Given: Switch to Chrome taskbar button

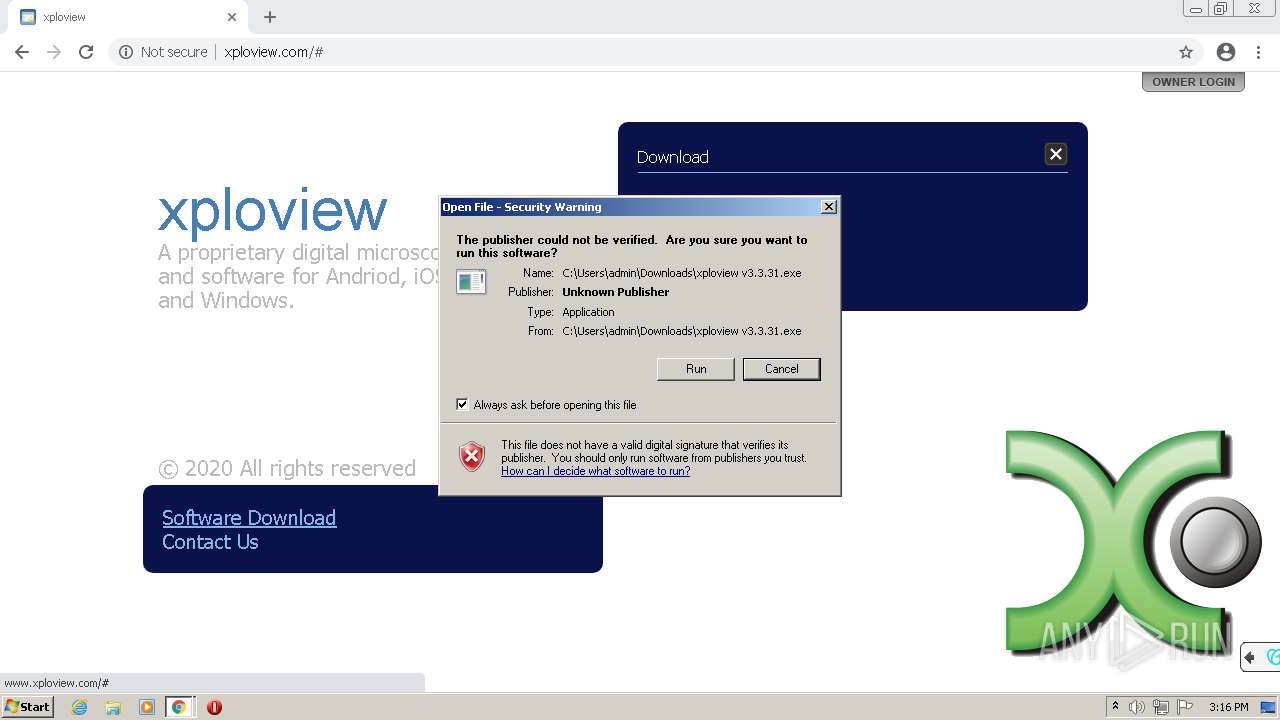Looking at the screenshot, I should 179,707.
